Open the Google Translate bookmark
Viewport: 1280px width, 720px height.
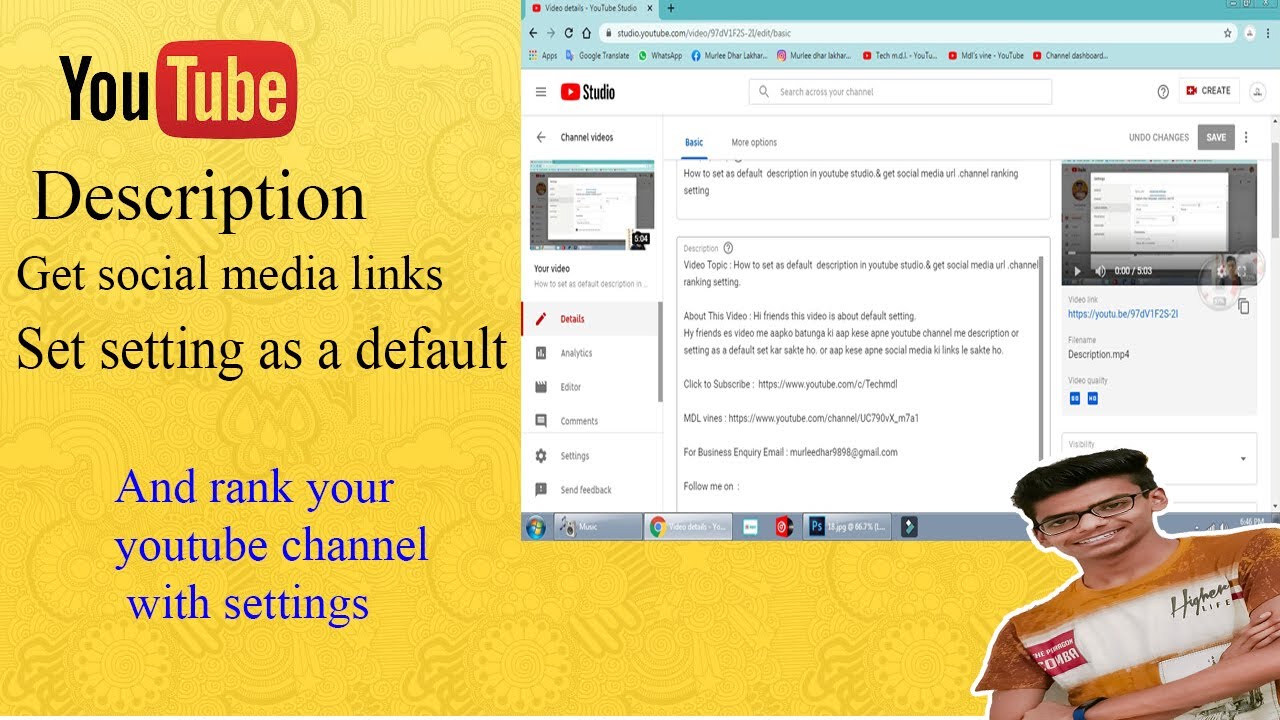coord(597,56)
